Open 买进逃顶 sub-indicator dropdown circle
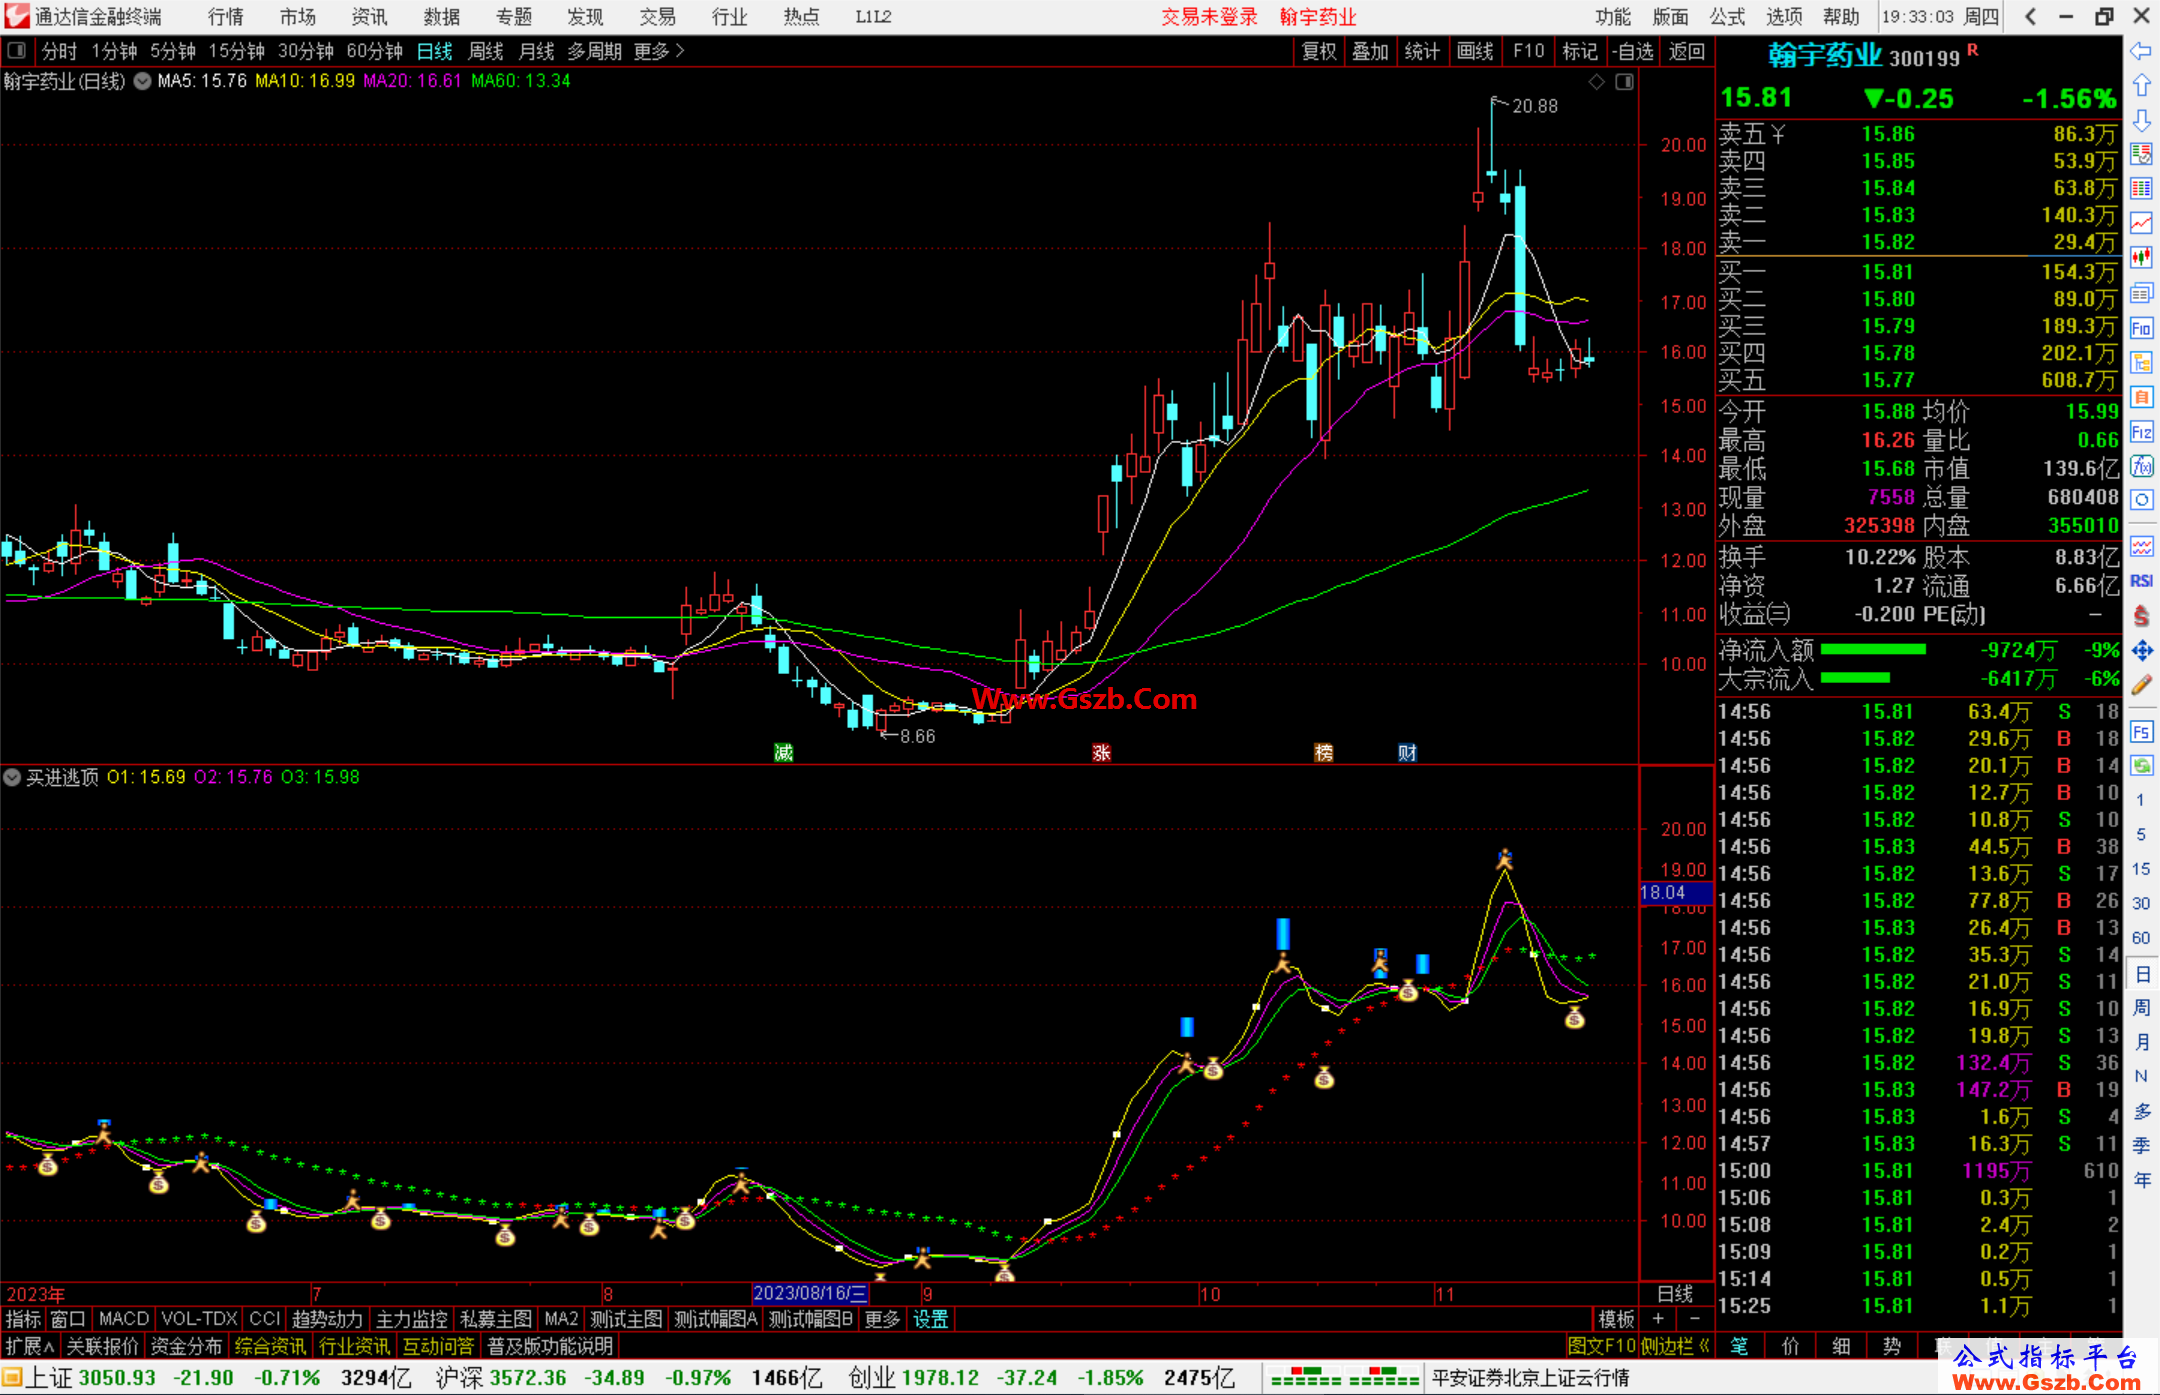Viewport: 2160px width, 1395px height. coord(12,777)
